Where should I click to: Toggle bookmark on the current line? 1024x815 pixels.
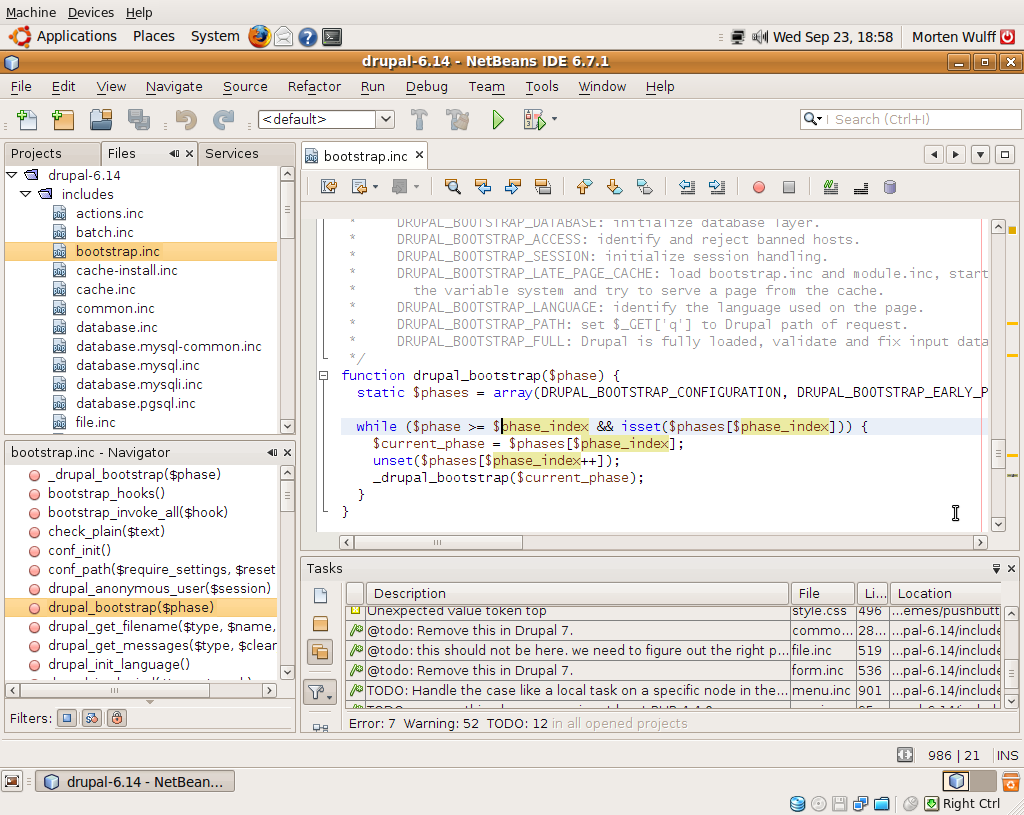click(x=645, y=187)
